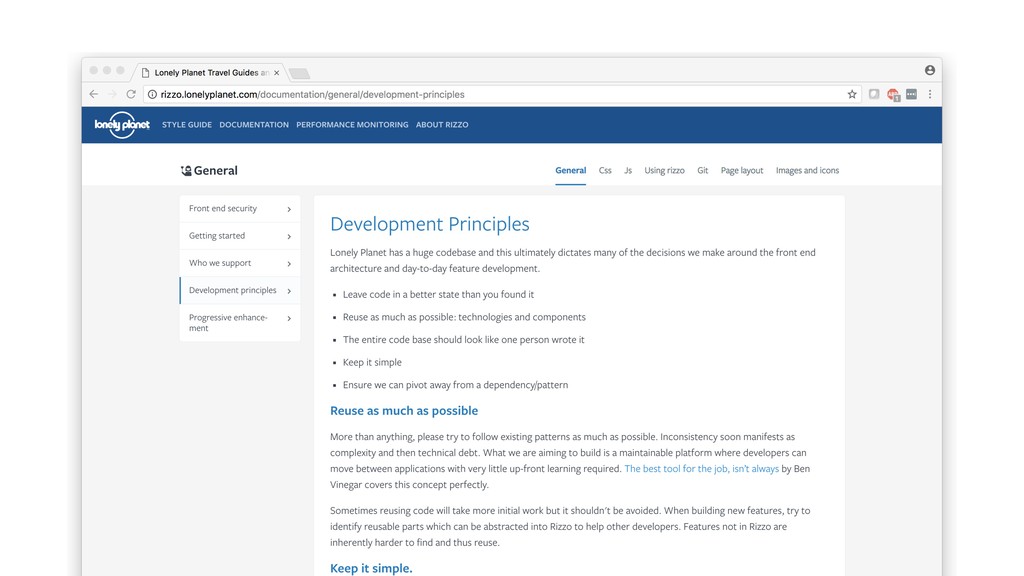Image resolution: width=1024 pixels, height=576 pixels.
Task: Click the chevron beside Progressive enhancement
Action: point(289,319)
